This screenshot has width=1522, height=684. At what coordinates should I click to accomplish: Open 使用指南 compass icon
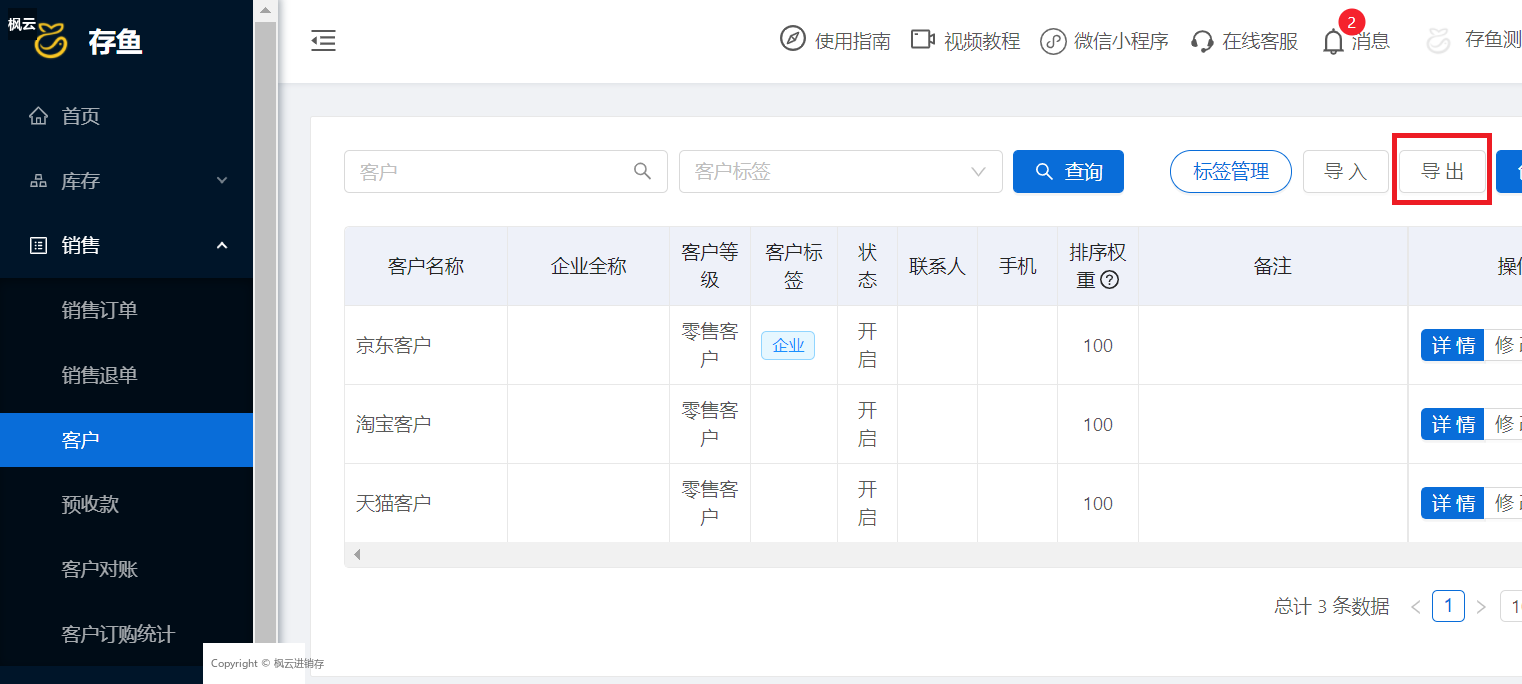[x=793, y=40]
